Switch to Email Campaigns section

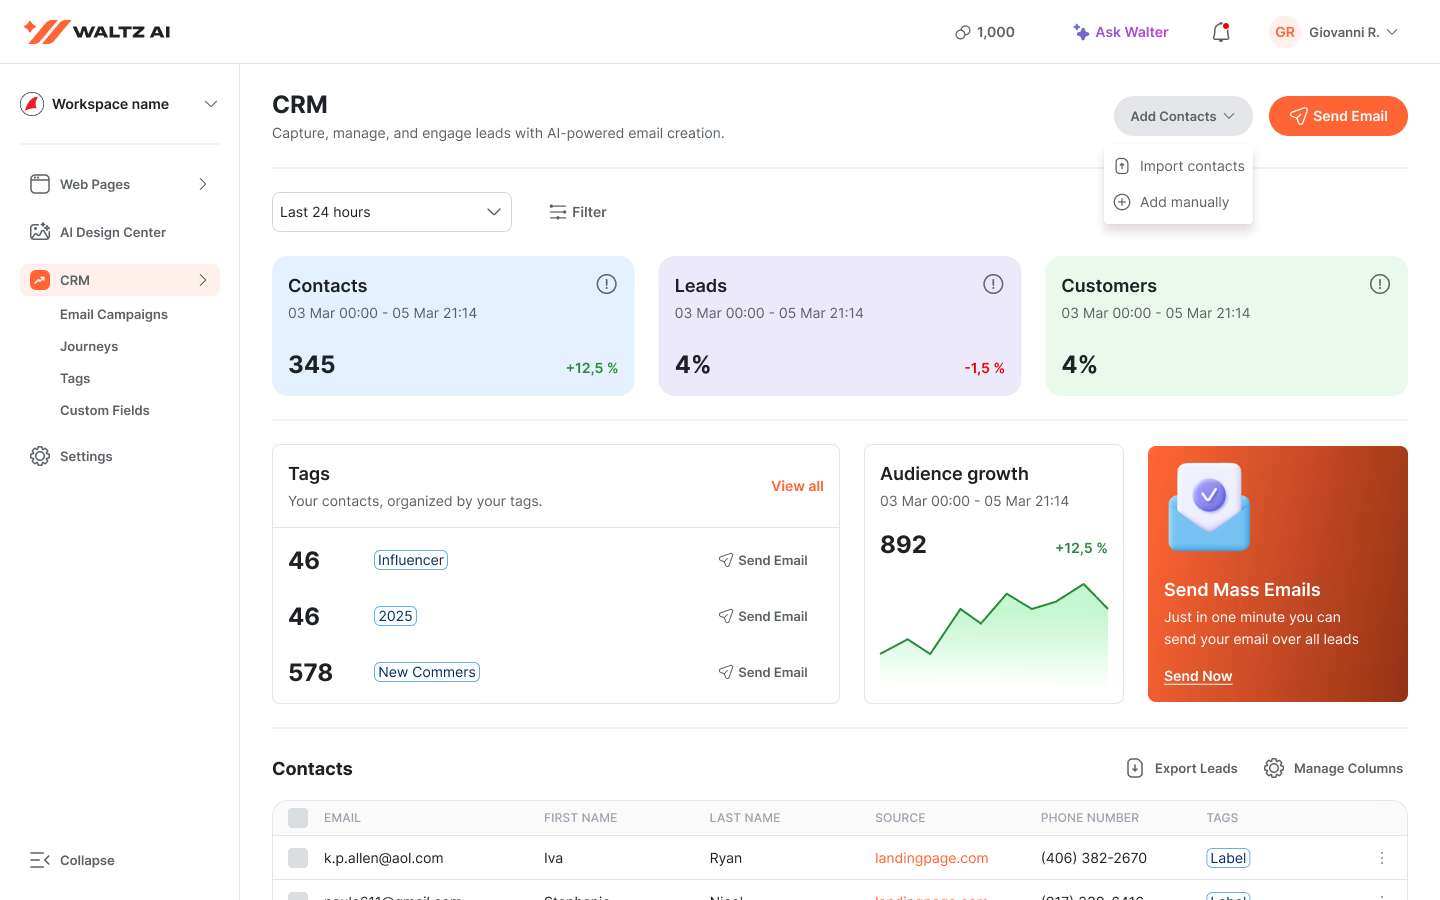[113, 314]
